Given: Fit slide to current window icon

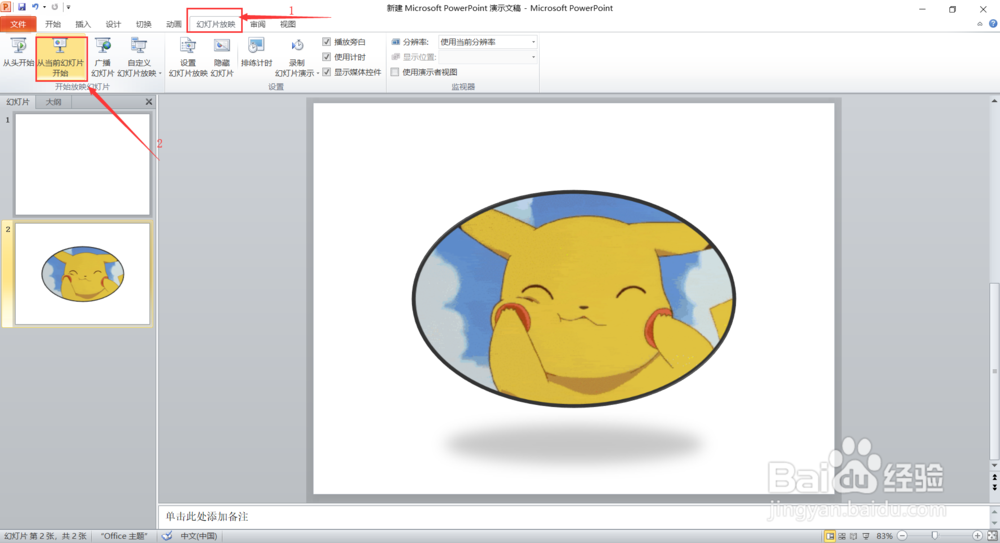Looking at the screenshot, I should 992,536.
